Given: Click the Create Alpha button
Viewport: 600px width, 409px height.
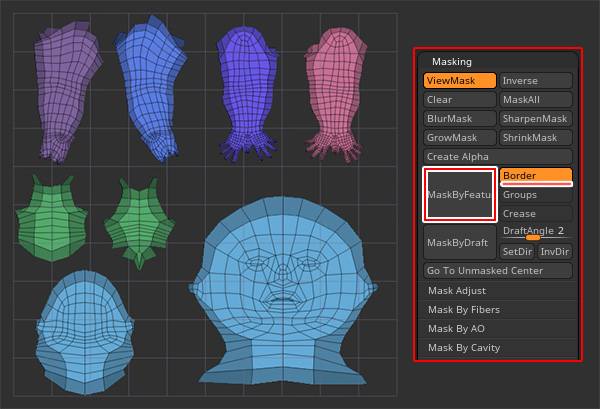Looking at the screenshot, I should tap(497, 157).
